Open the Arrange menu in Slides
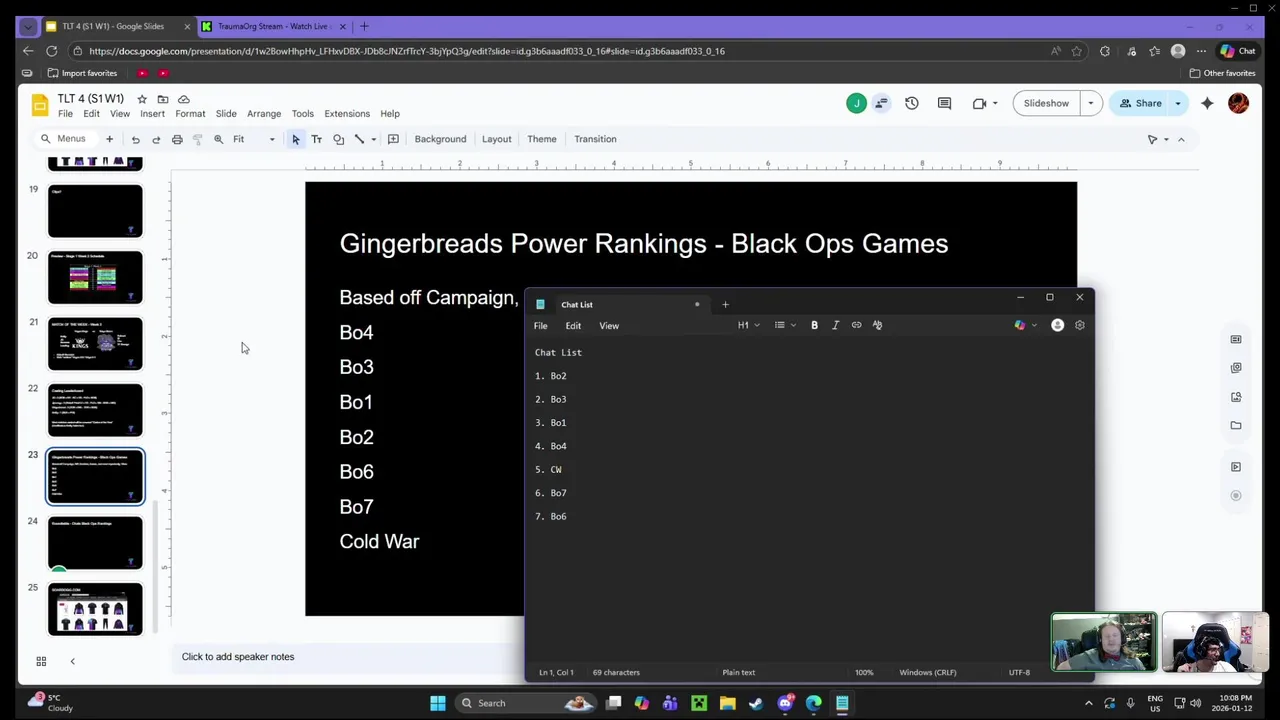The height and width of the screenshot is (720, 1280). [x=264, y=114]
